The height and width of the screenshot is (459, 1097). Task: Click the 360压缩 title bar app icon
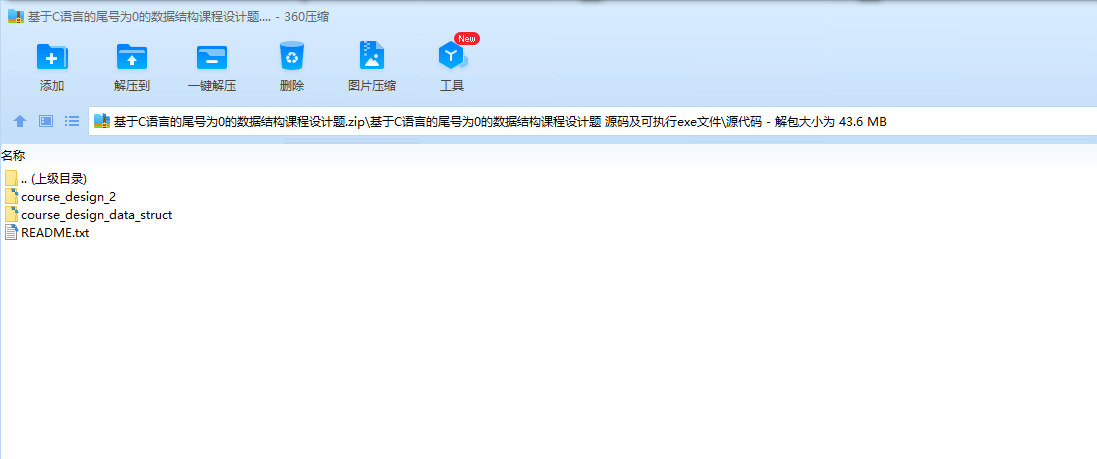click(x=15, y=17)
